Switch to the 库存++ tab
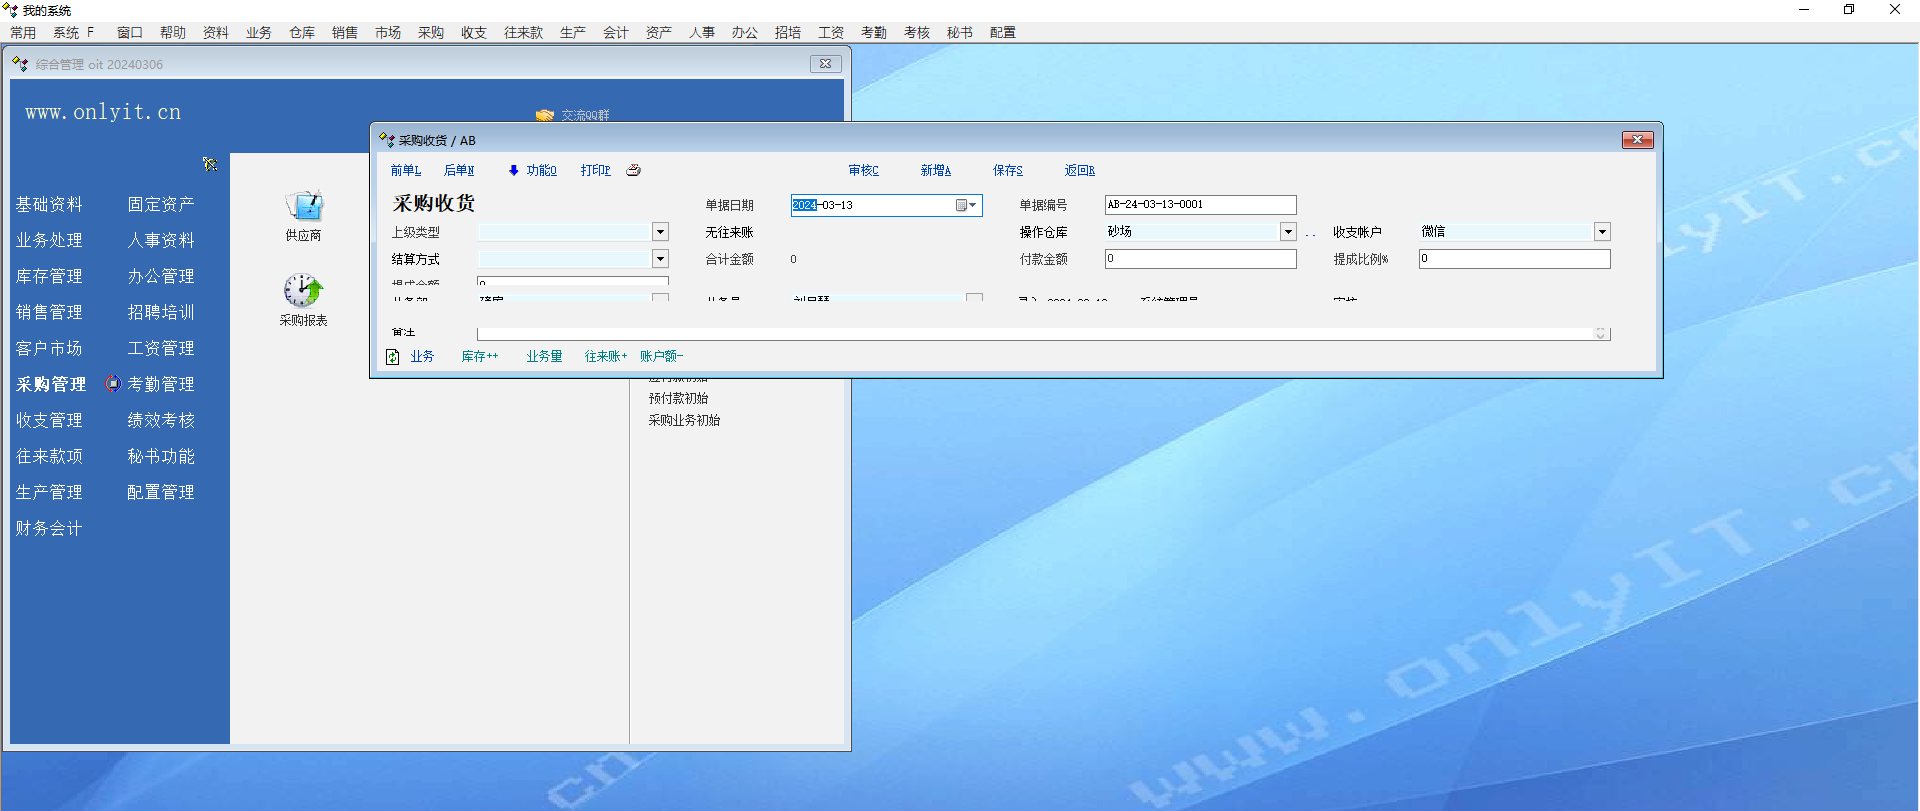This screenshot has width=1920, height=811. pos(479,357)
